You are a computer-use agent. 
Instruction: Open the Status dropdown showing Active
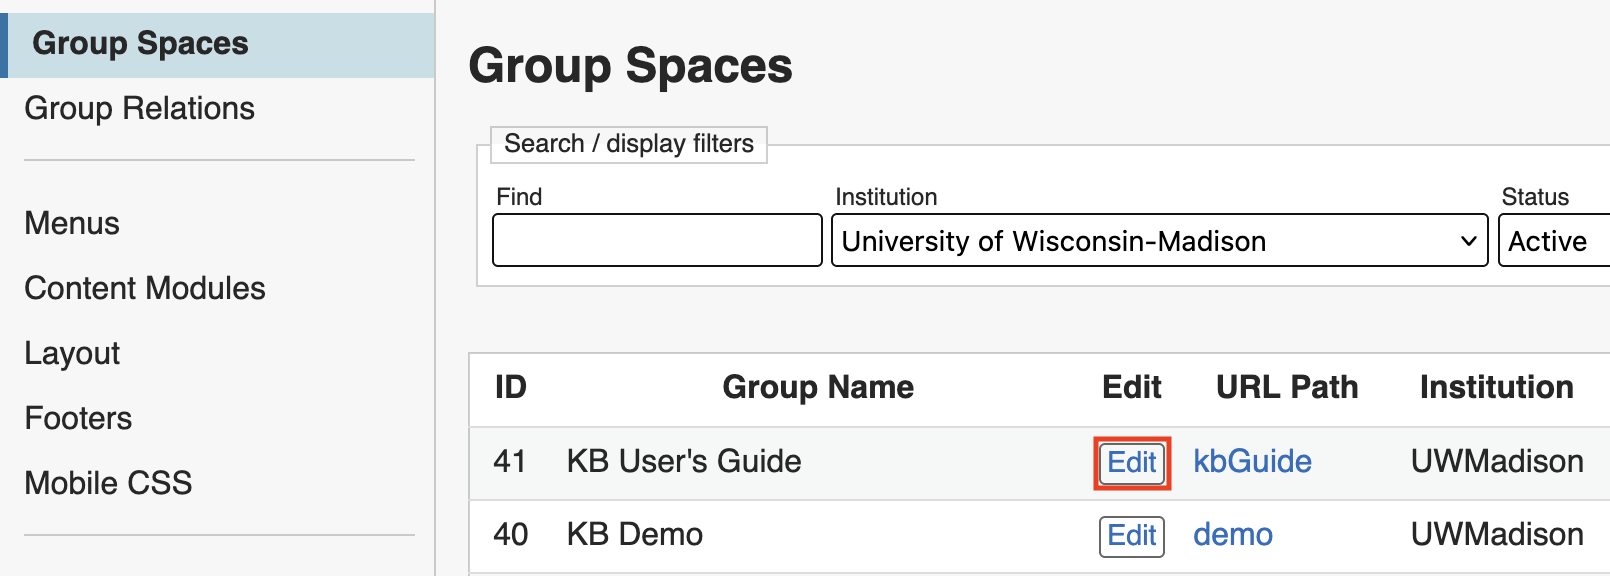click(x=1553, y=241)
